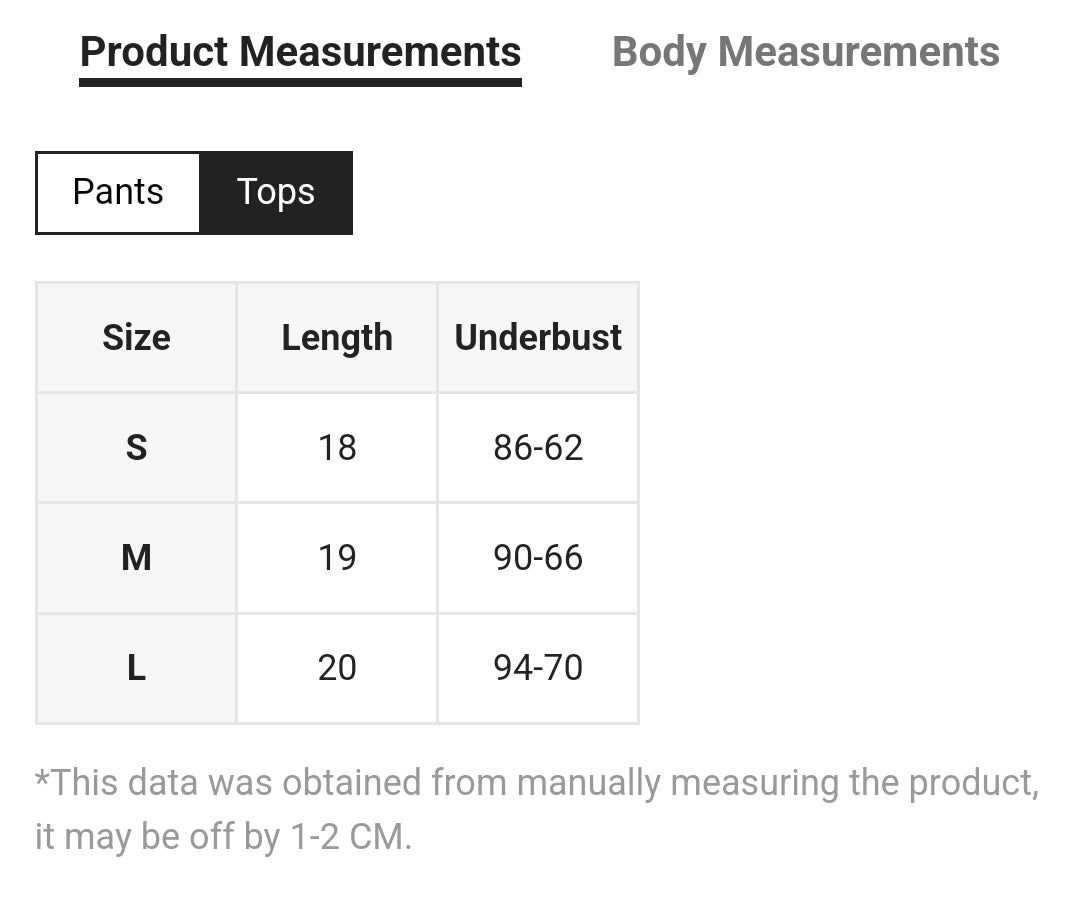Click the Underbust column header

click(538, 338)
